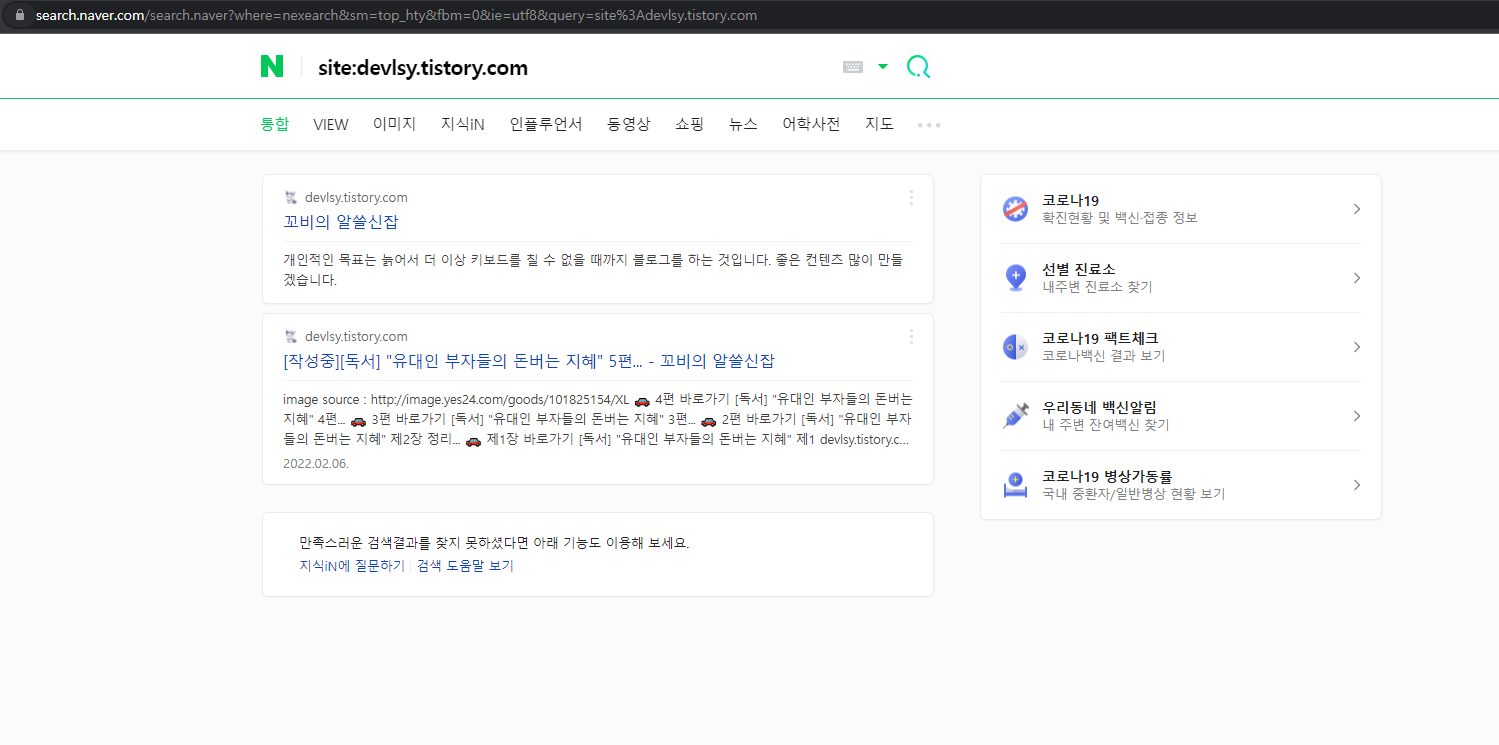Click the browser address bar URL
The height and width of the screenshot is (745, 1499).
[396, 15]
